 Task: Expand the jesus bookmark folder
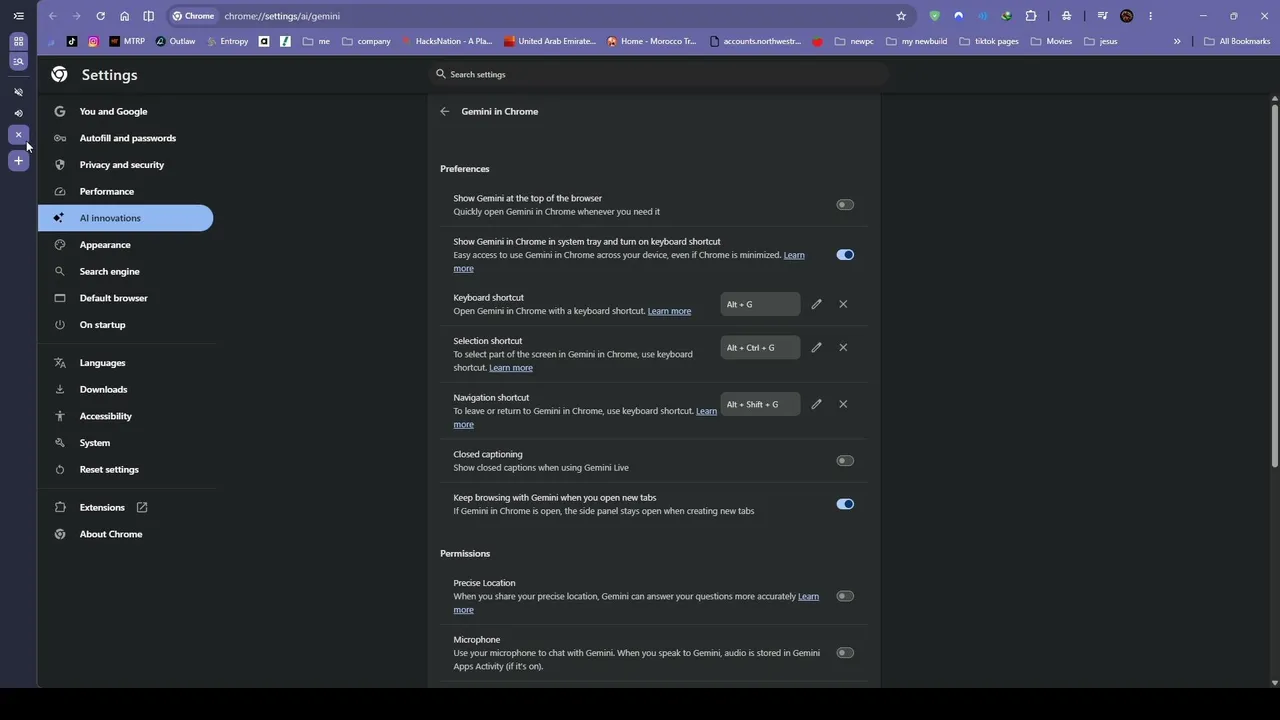point(1100,41)
